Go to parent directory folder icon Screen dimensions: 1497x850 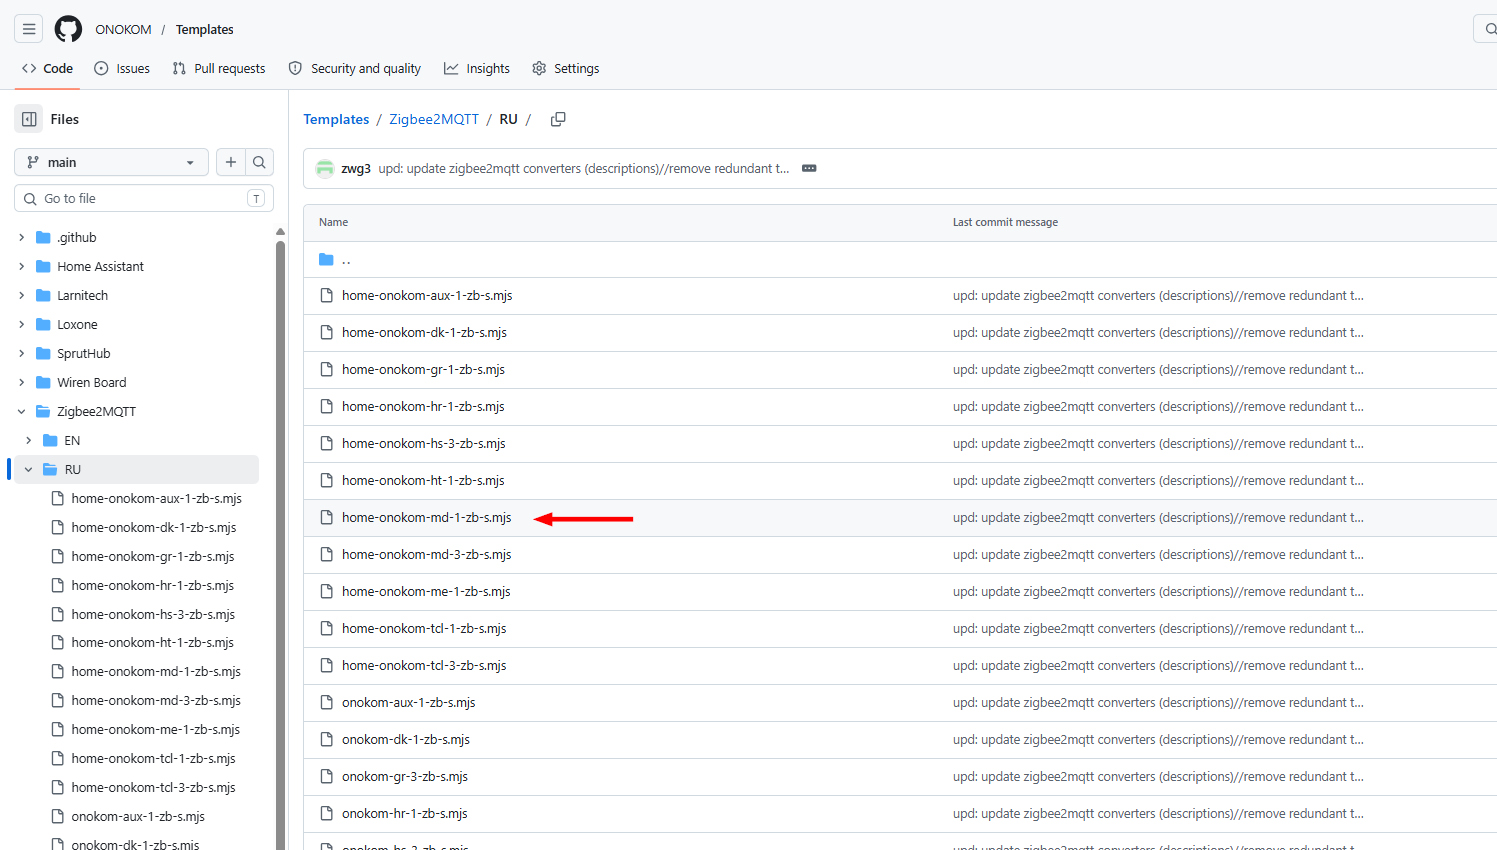(x=326, y=260)
